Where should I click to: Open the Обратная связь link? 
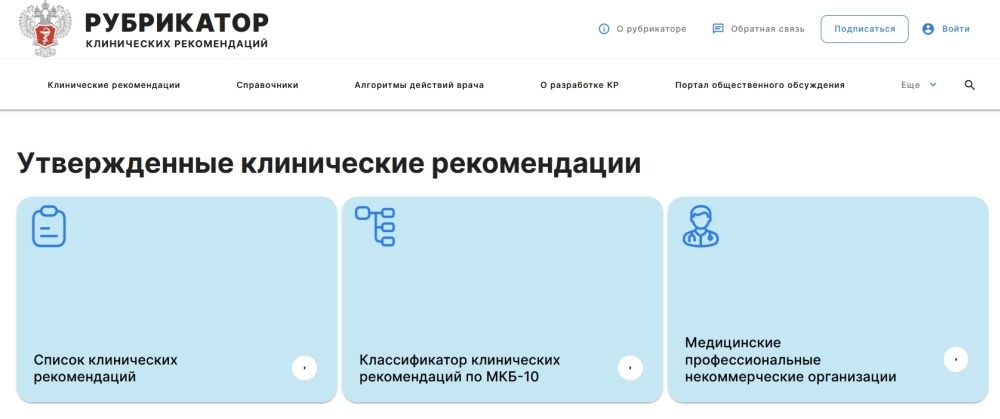click(767, 29)
